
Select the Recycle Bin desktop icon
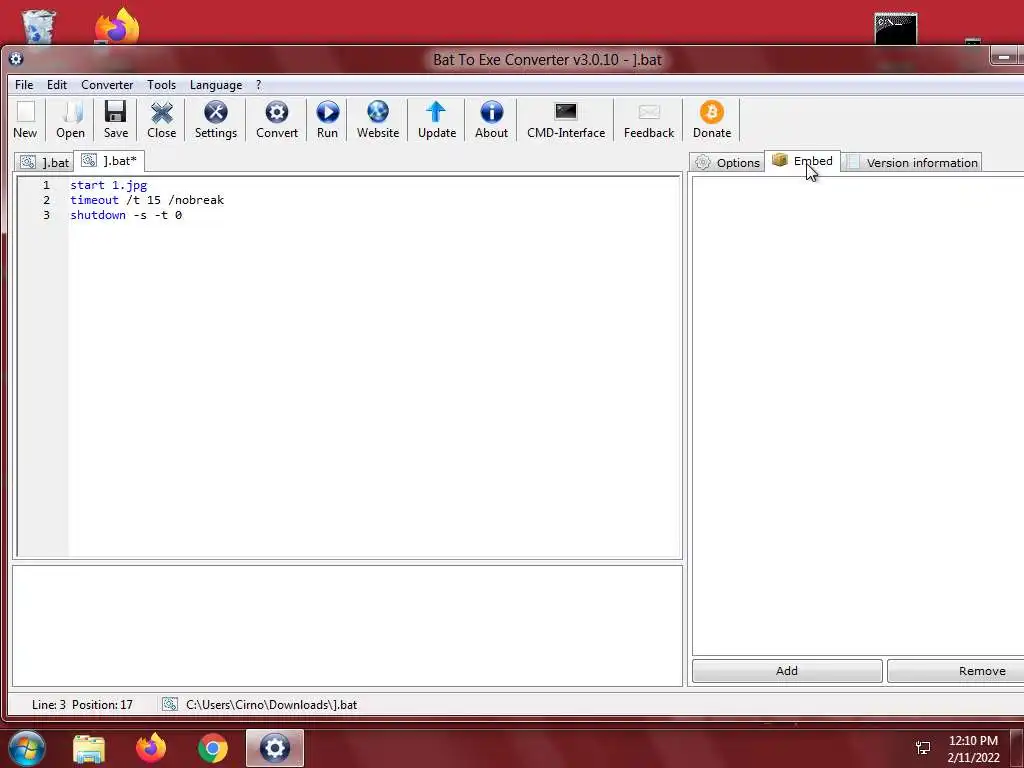click(x=38, y=27)
